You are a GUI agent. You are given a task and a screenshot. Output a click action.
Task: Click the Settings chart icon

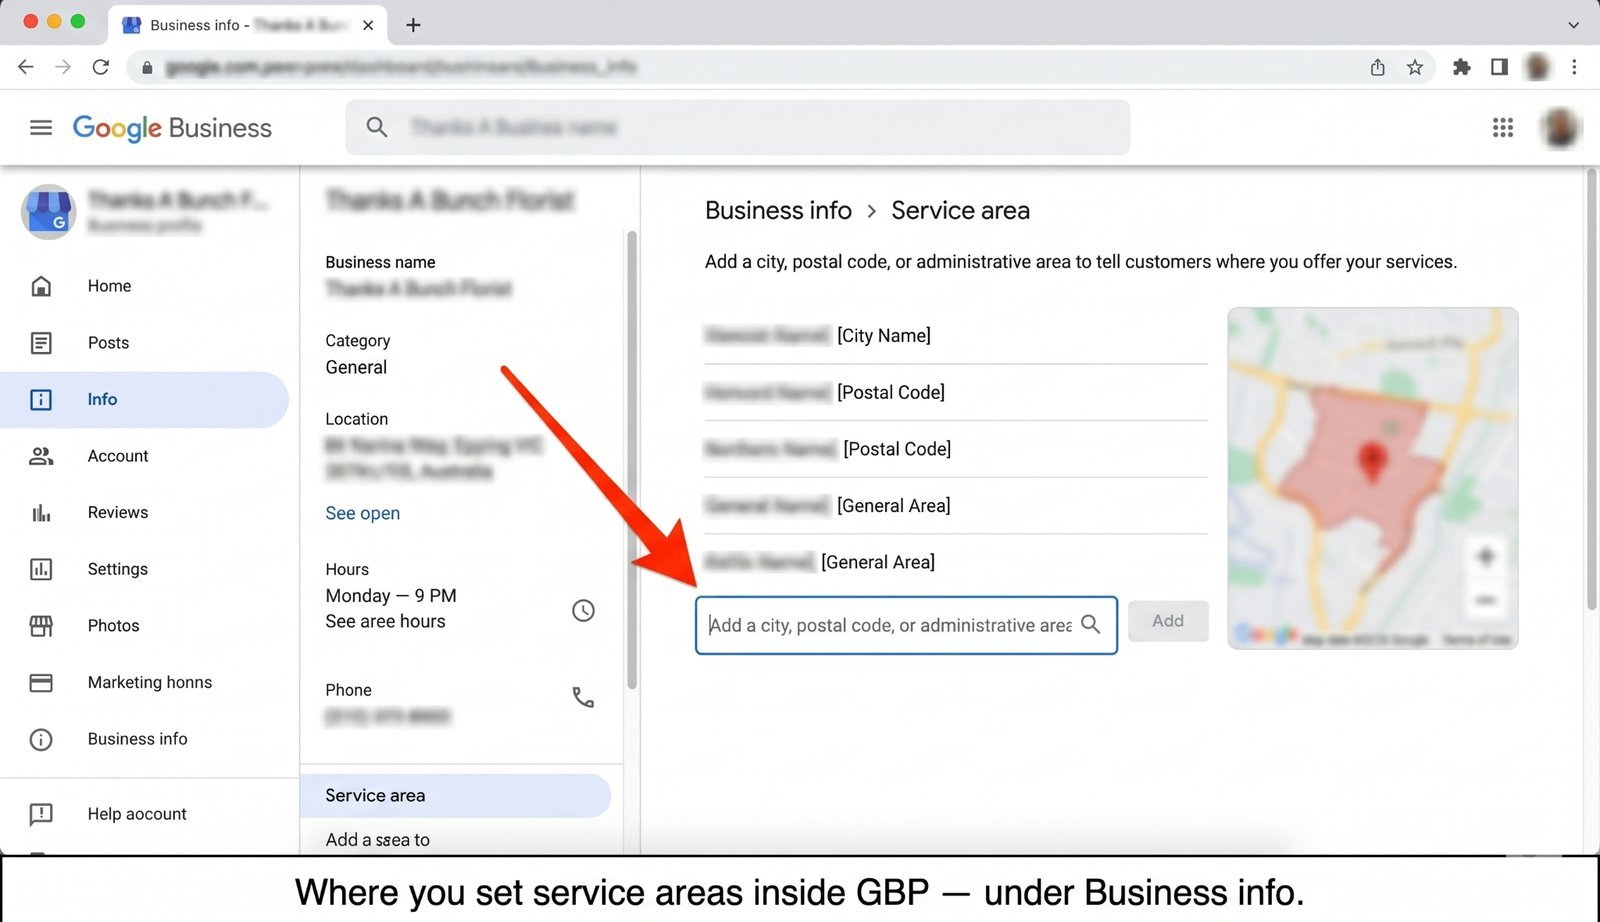[41, 570]
